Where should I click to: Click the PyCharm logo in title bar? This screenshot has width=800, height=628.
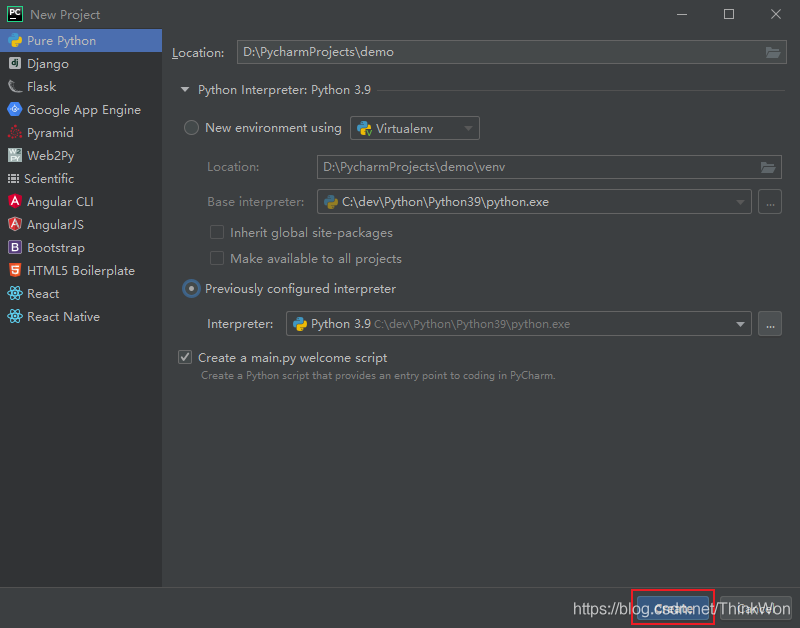15,14
